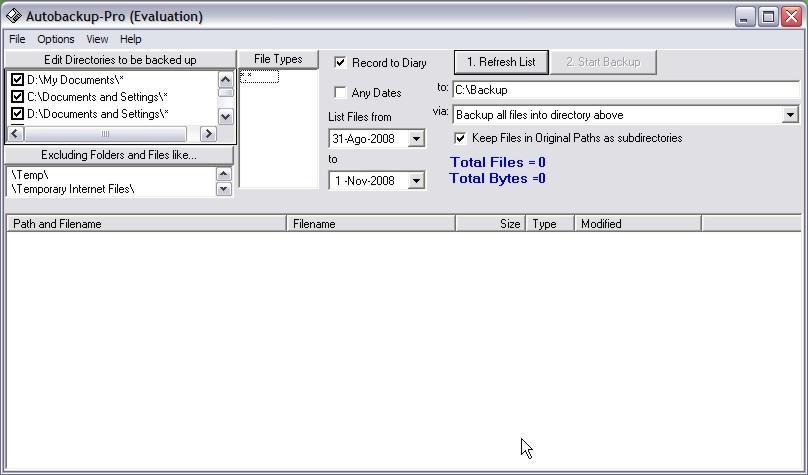The image size is (808, 475).
Task: Toggle Keep Files in Original Paths checkbox
Action: tap(460, 138)
